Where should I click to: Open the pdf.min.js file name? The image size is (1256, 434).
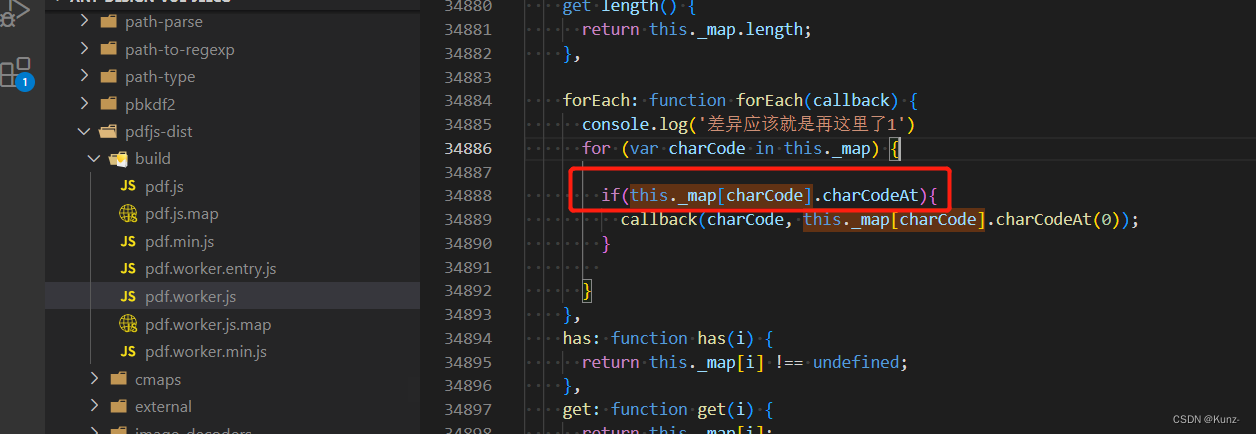click(x=179, y=242)
